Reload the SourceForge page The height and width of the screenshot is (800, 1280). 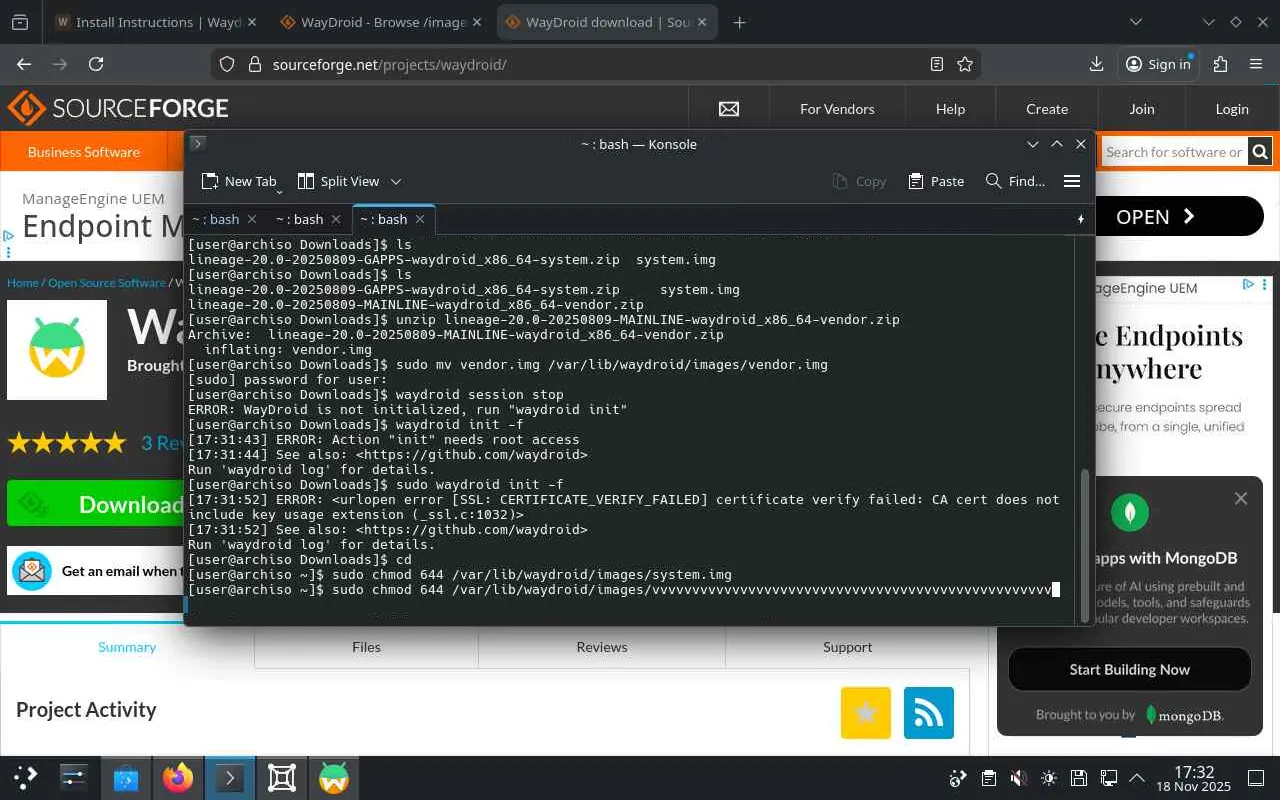[96, 64]
